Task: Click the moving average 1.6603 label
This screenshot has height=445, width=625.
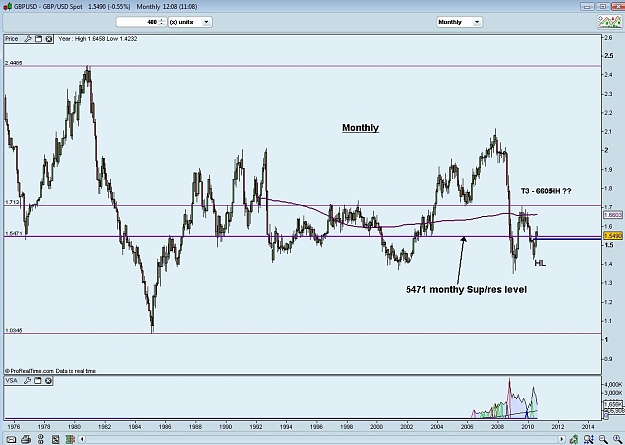Action: tap(613, 215)
